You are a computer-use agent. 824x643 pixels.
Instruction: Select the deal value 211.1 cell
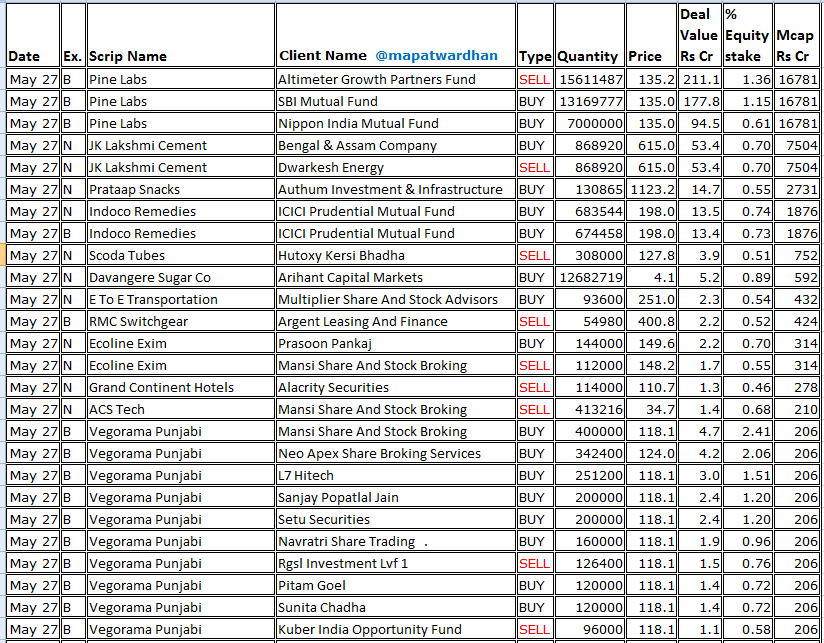[700, 79]
